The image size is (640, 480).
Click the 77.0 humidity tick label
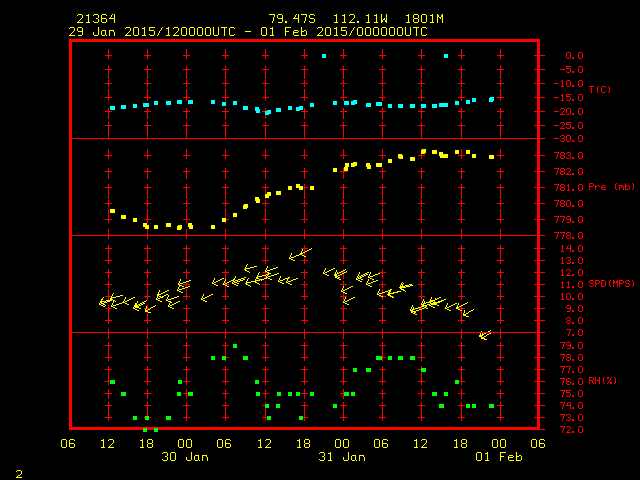coord(571,370)
